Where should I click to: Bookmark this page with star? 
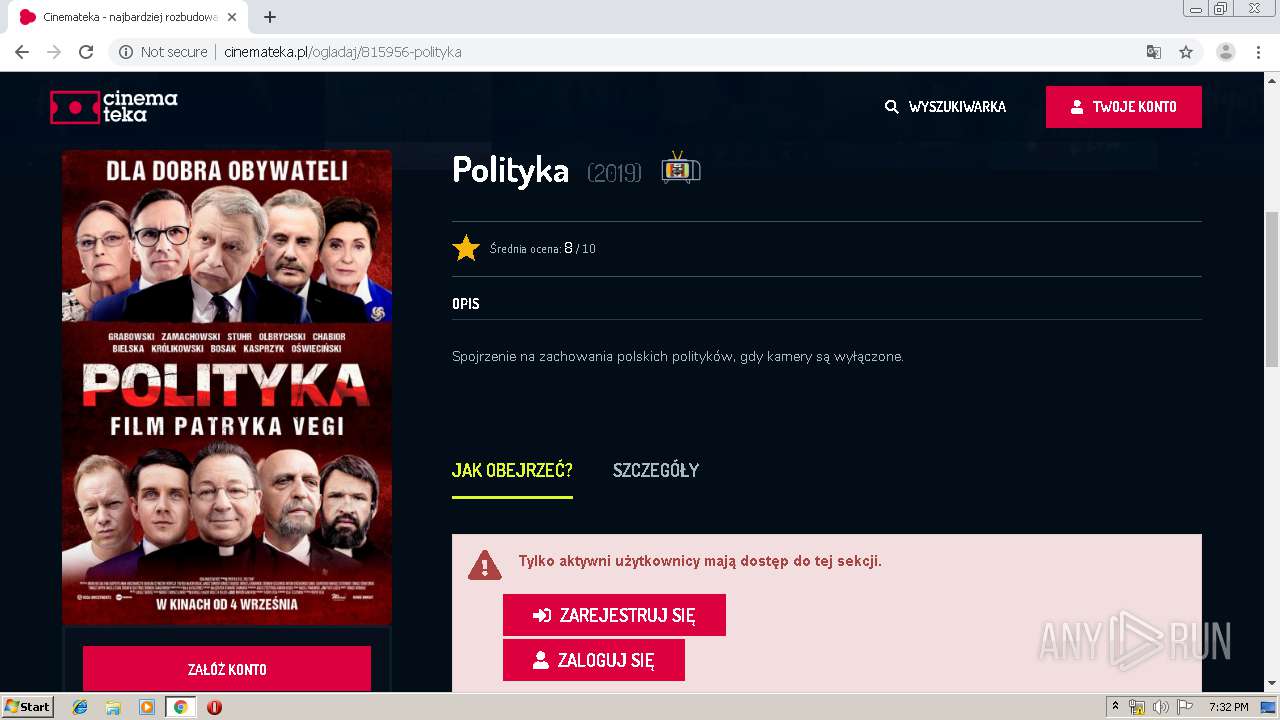[1186, 52]
